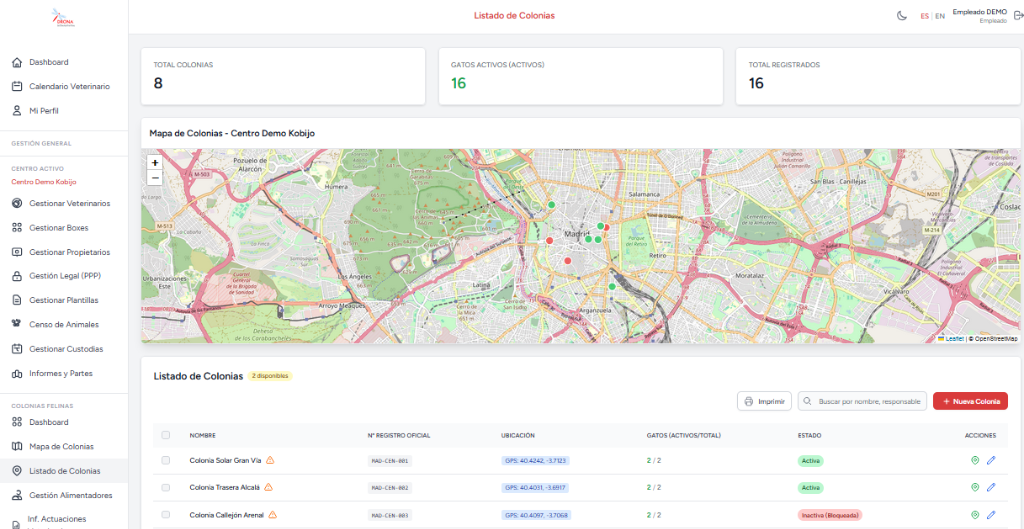Edit Colonia Callejón Arenal pencil icon
Screen dimensions: 1024x529
(991, 515)
